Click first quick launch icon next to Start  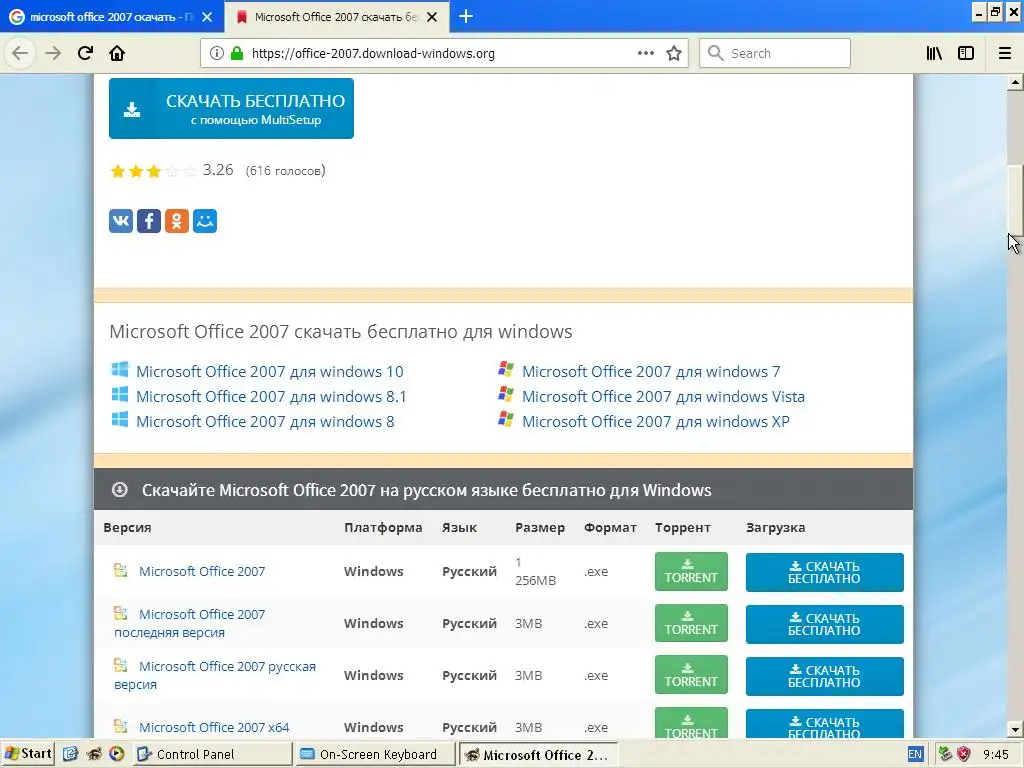coord(71,754)
